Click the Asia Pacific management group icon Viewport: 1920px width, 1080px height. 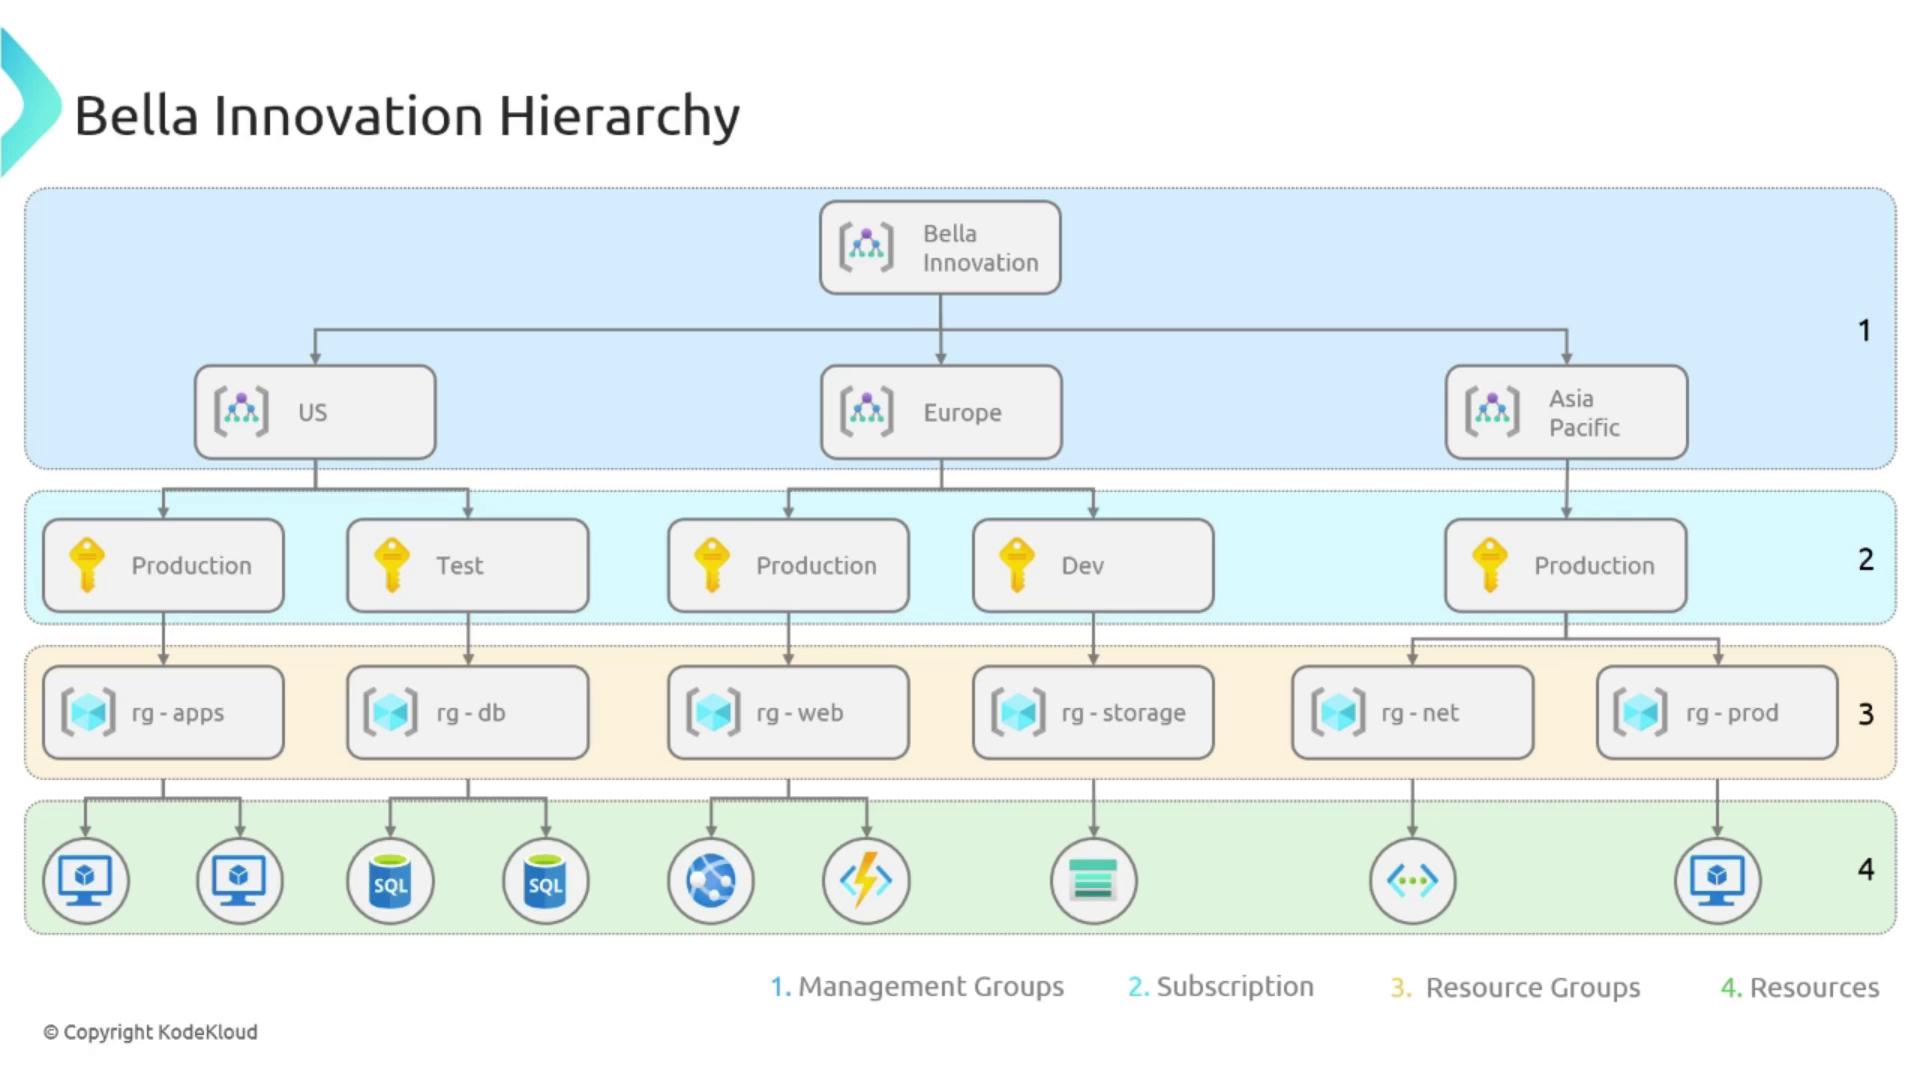pos(1492,411)
